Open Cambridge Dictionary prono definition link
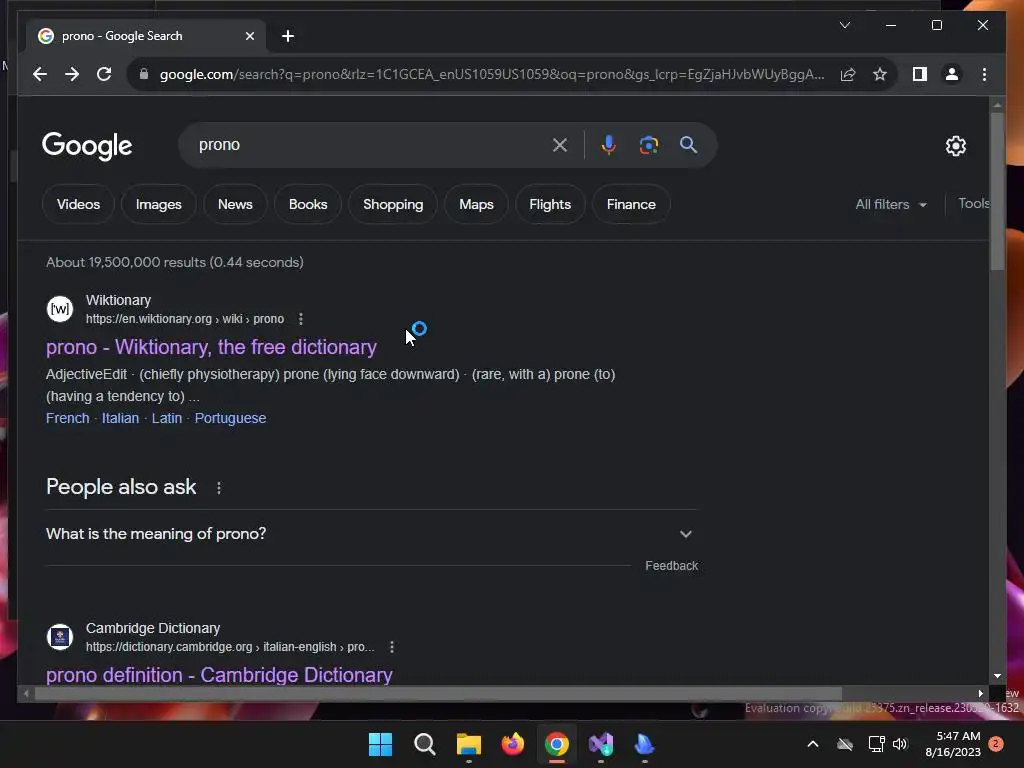 tap(219, 675)
